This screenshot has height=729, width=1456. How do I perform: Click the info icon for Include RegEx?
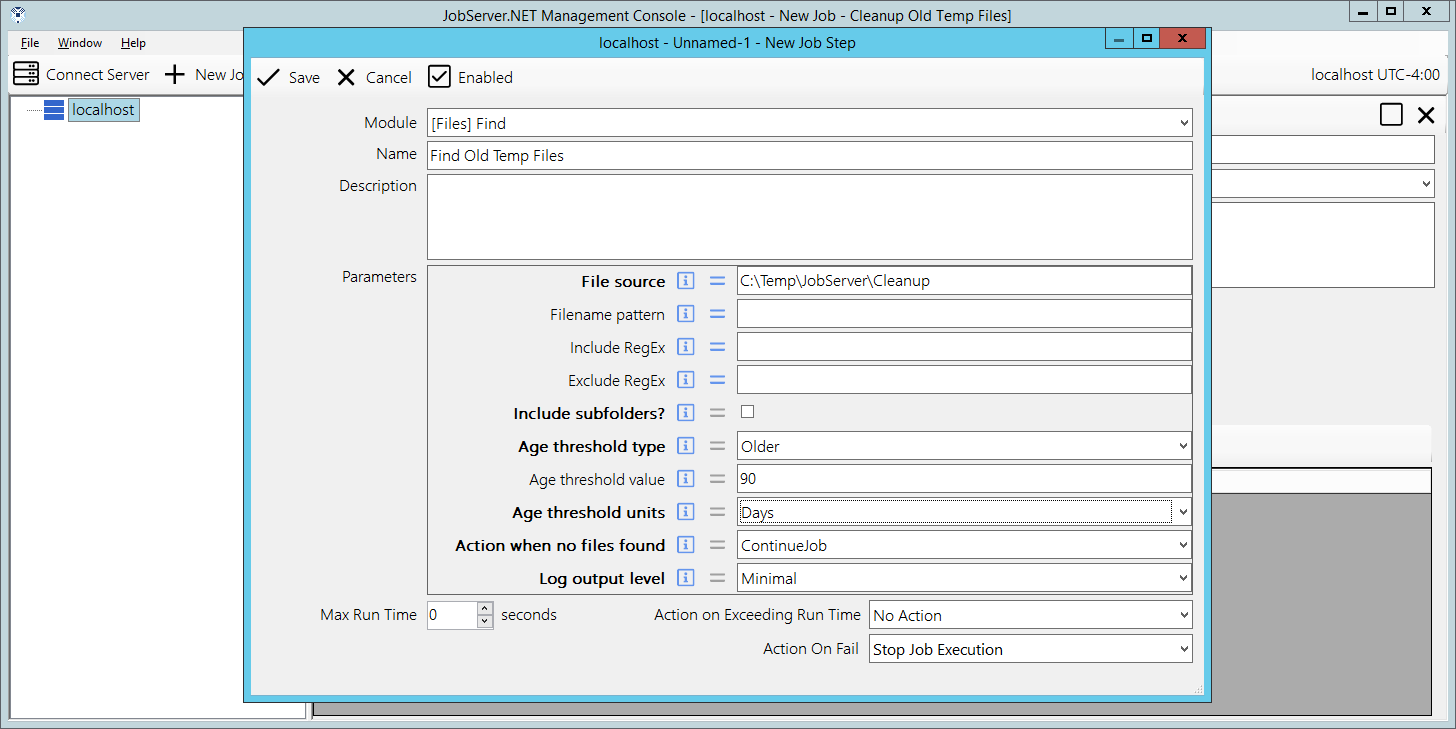click(685, 347)
